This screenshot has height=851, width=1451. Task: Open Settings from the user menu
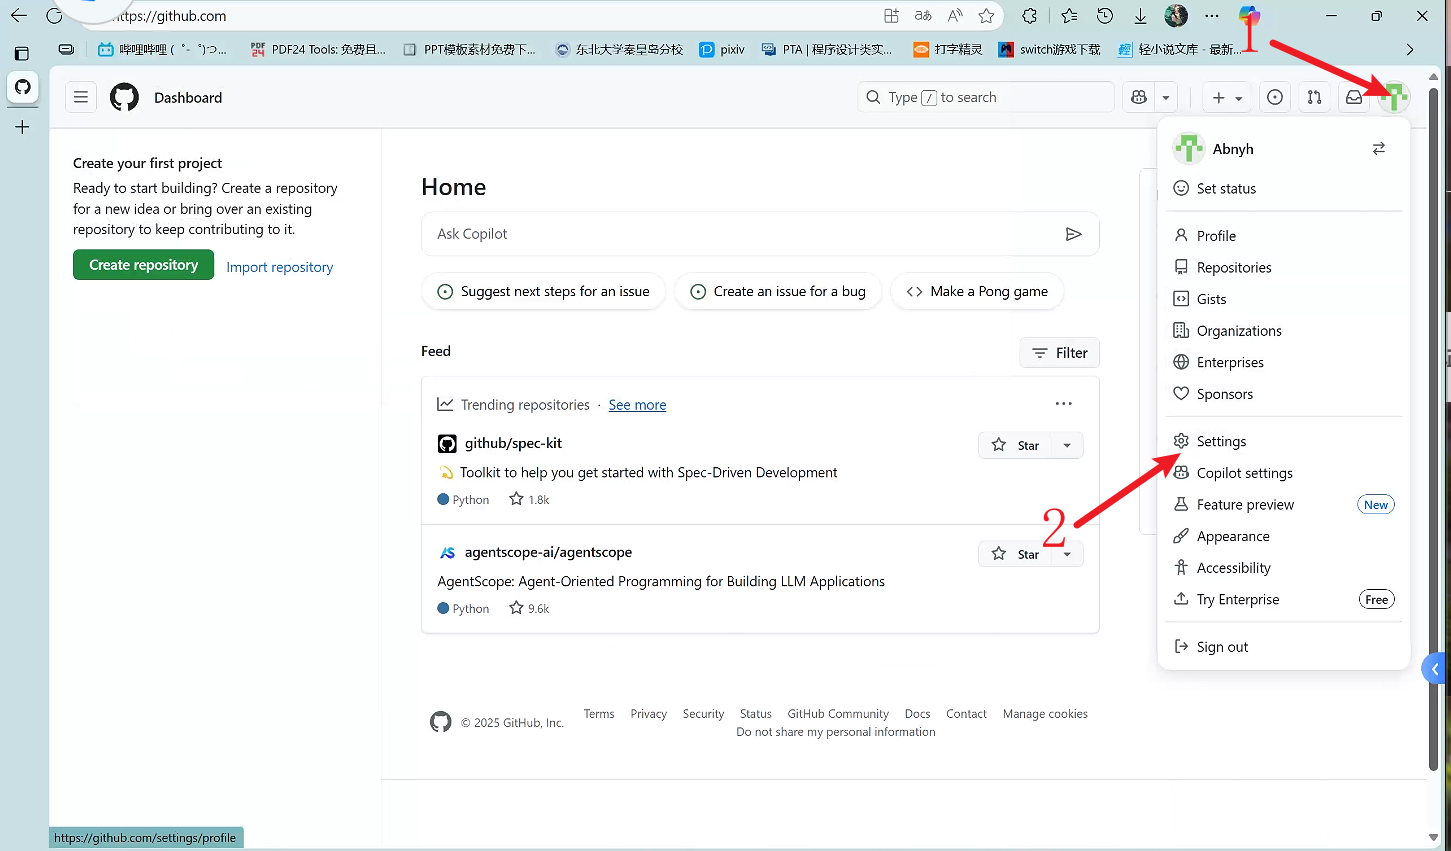tap(1284, 442)
